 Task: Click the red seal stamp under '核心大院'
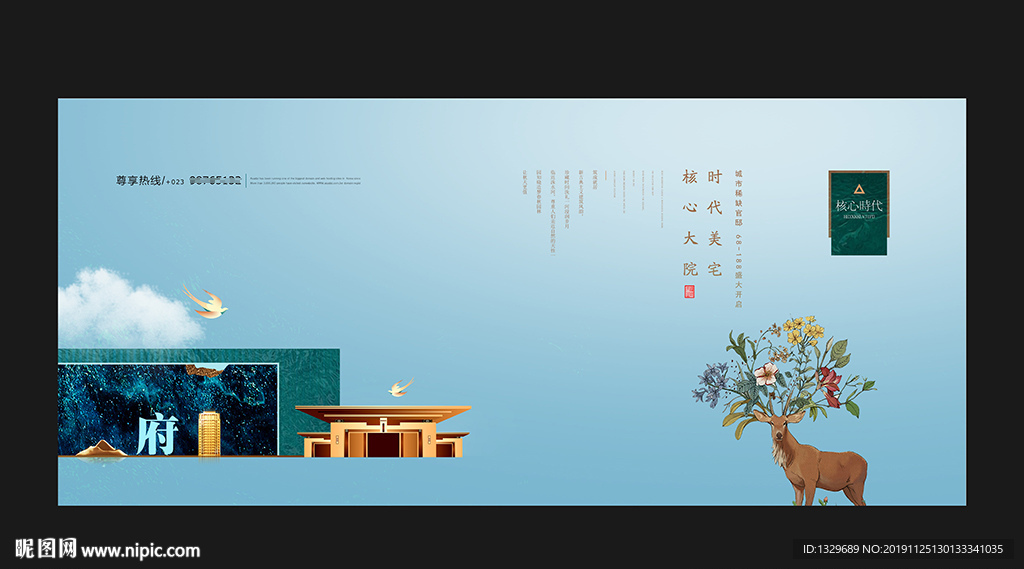pyautogui.click(x=689, y=291)
